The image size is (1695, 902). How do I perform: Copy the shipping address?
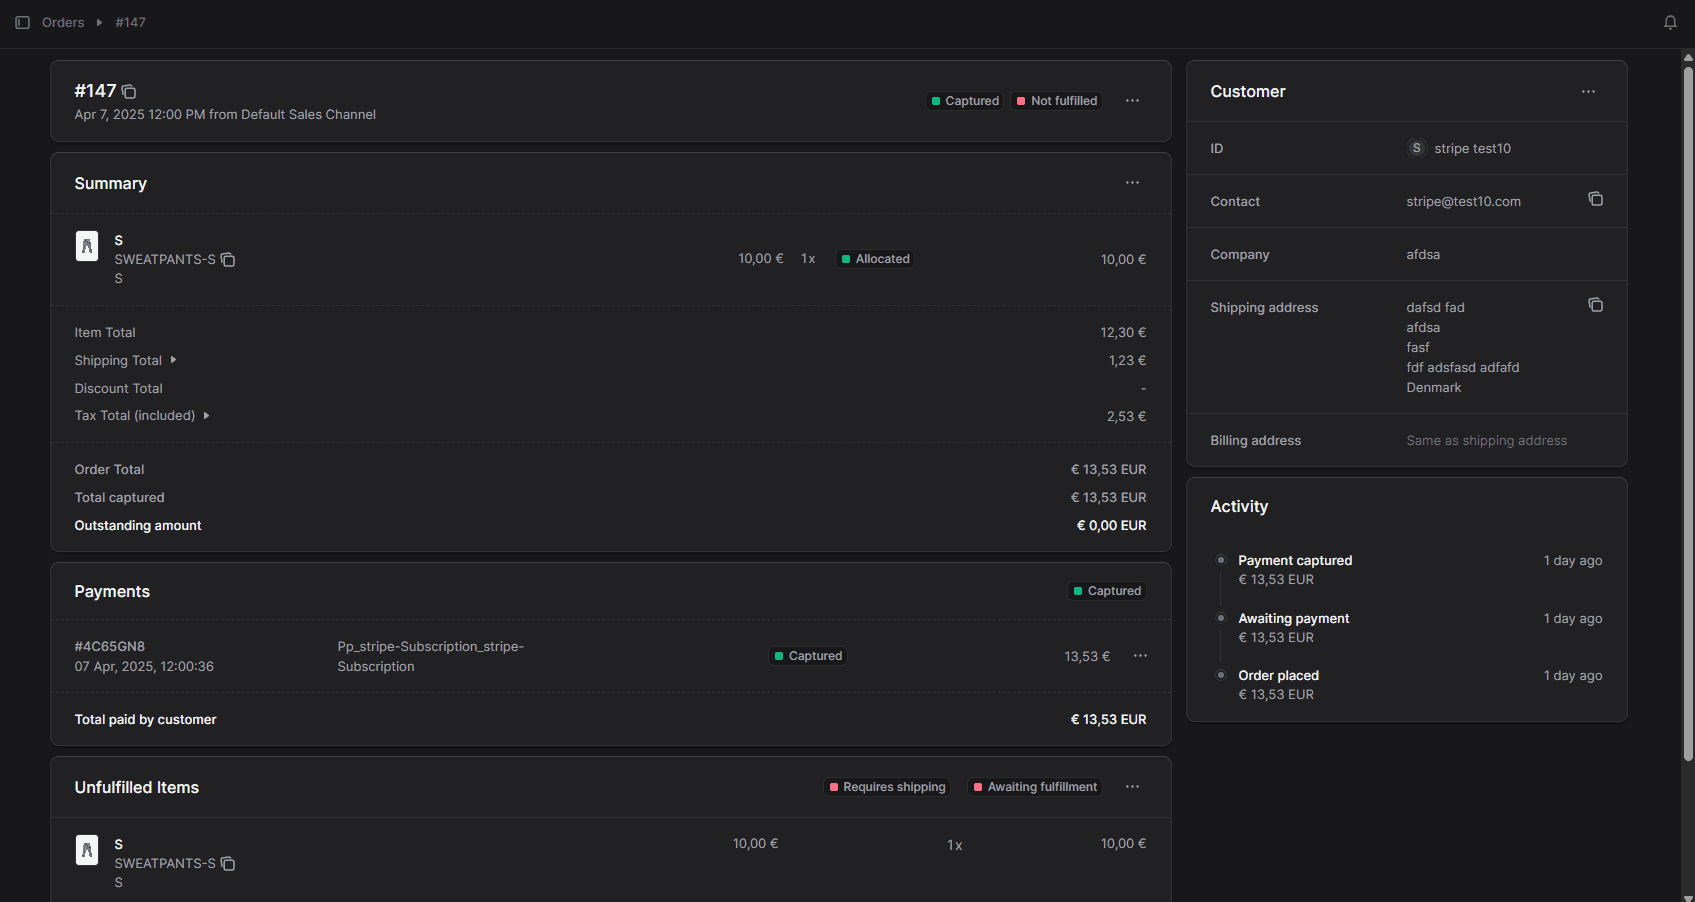(1595, 304)
